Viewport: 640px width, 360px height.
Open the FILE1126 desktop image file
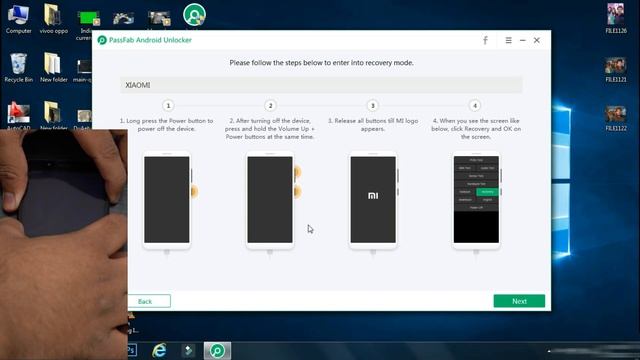616,19
